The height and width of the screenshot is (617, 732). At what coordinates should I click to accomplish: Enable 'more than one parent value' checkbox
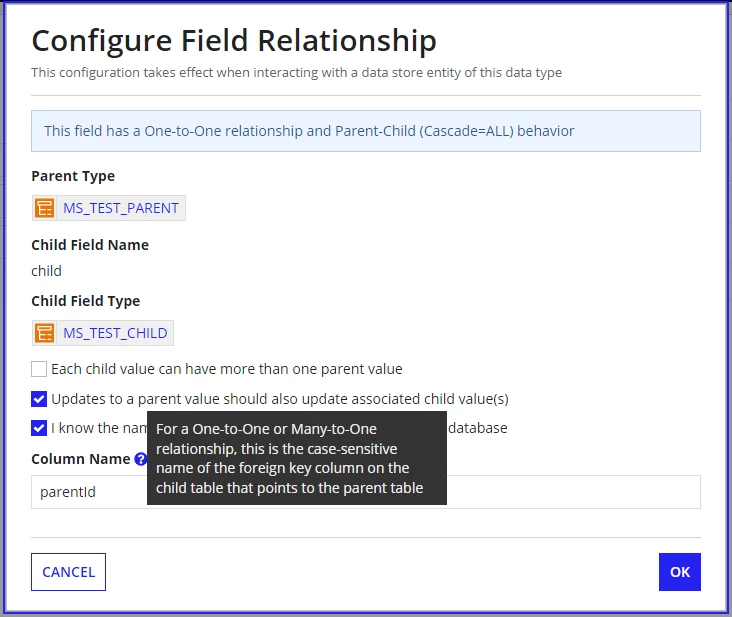(x=39, y=369)
